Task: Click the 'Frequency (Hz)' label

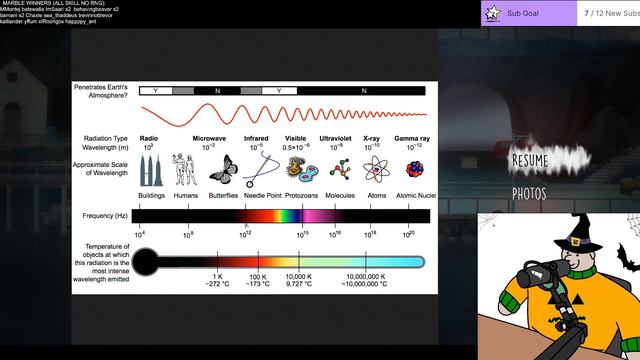Action: click(105, 216)
